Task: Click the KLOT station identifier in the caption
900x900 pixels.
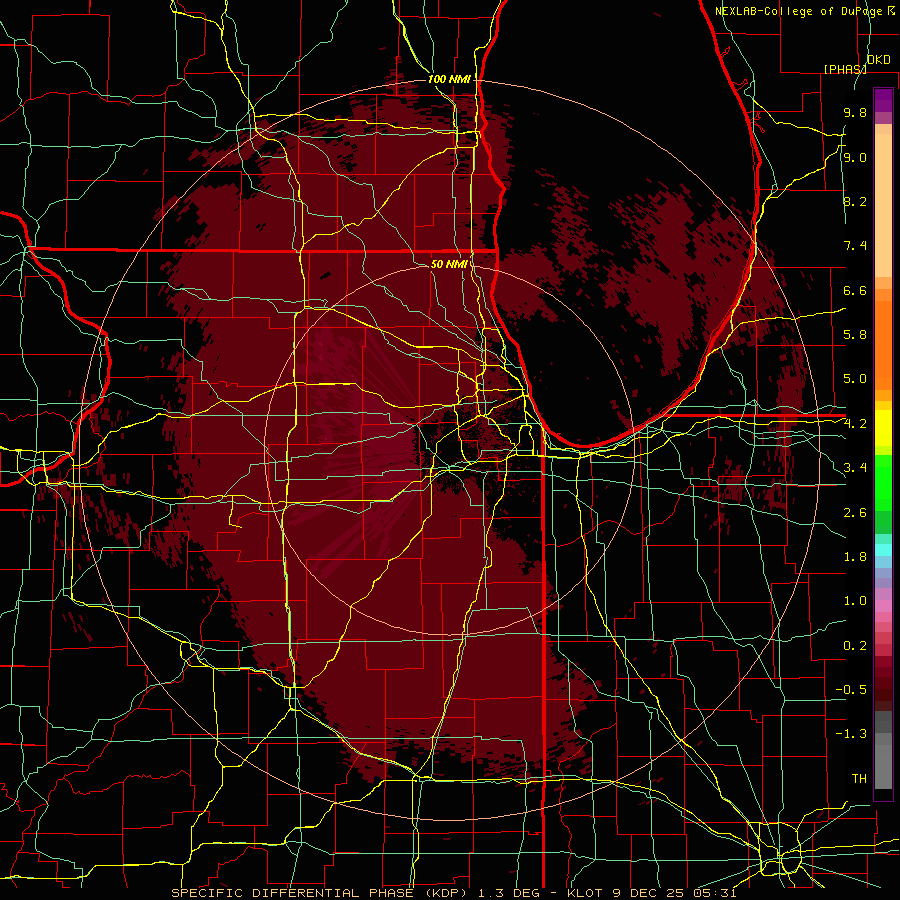Action: pyautogui.click(x=584, y=893)
